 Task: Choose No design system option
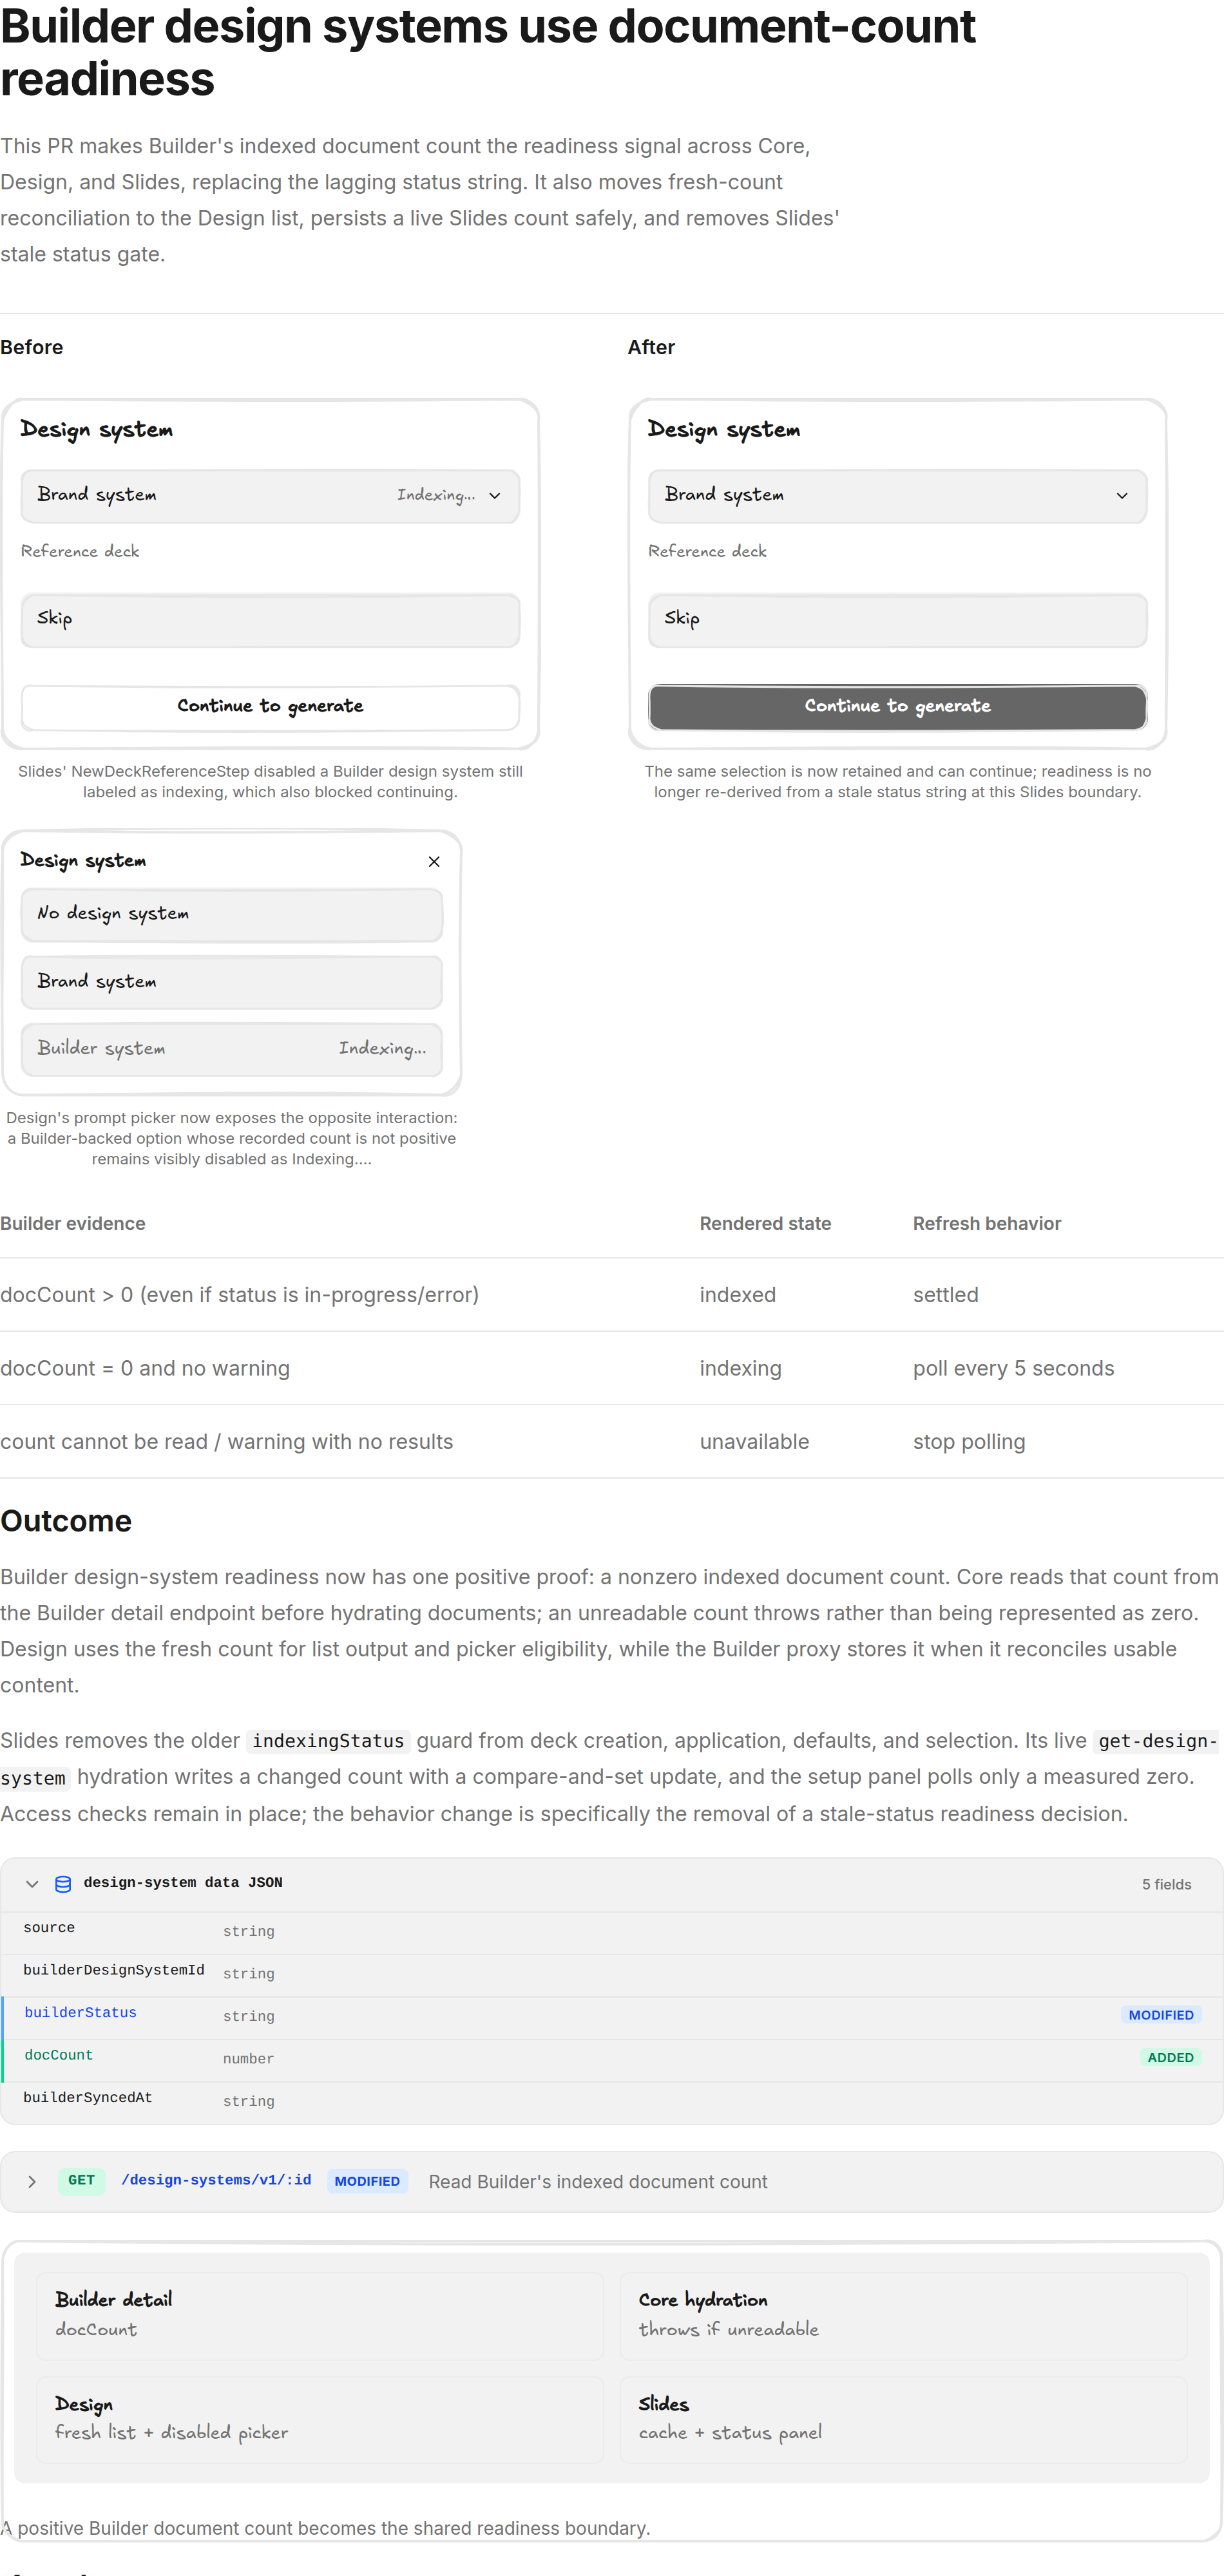coord(232,915)
